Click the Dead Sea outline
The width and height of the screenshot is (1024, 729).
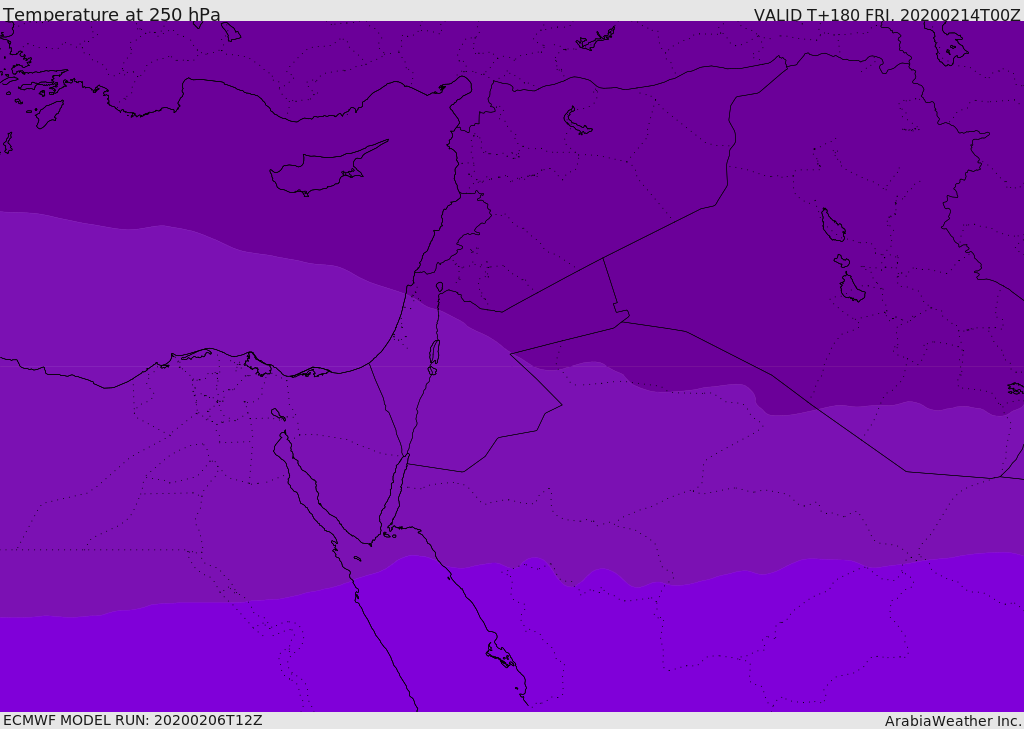click(434, 353)
